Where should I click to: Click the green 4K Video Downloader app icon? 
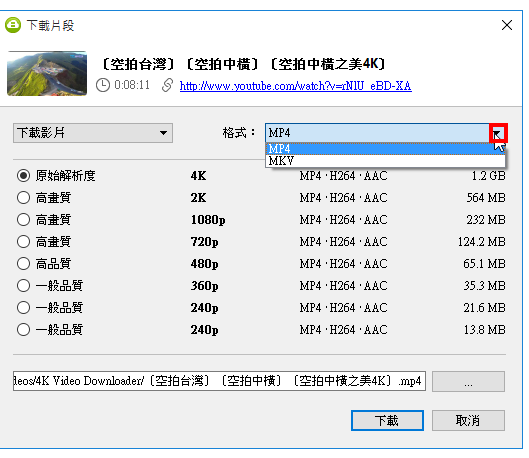pos(13,25)
